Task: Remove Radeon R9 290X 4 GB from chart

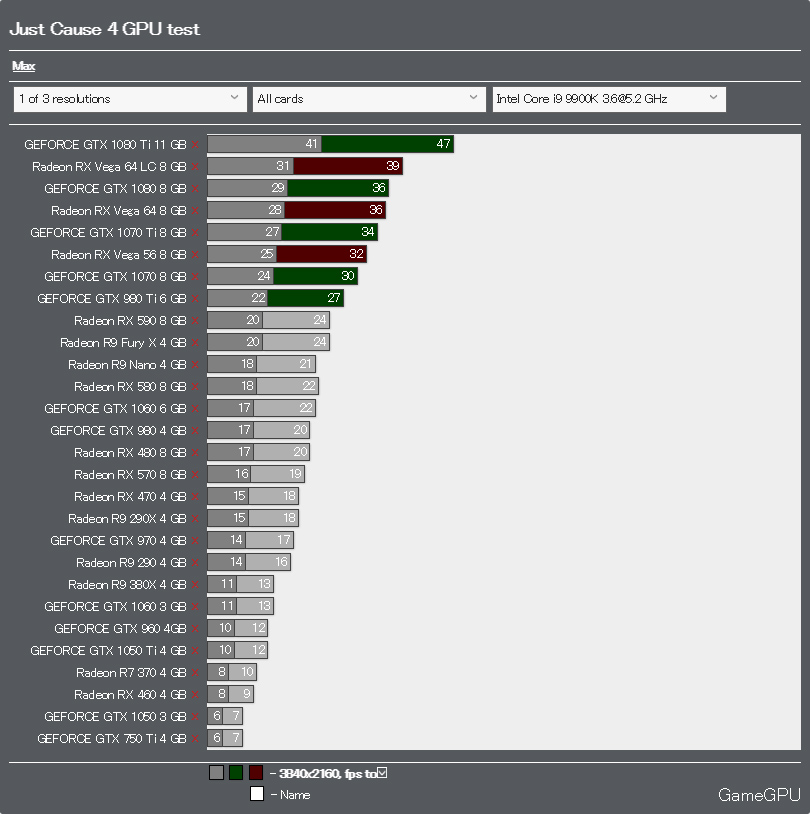Action: click(x=197, y=519)
